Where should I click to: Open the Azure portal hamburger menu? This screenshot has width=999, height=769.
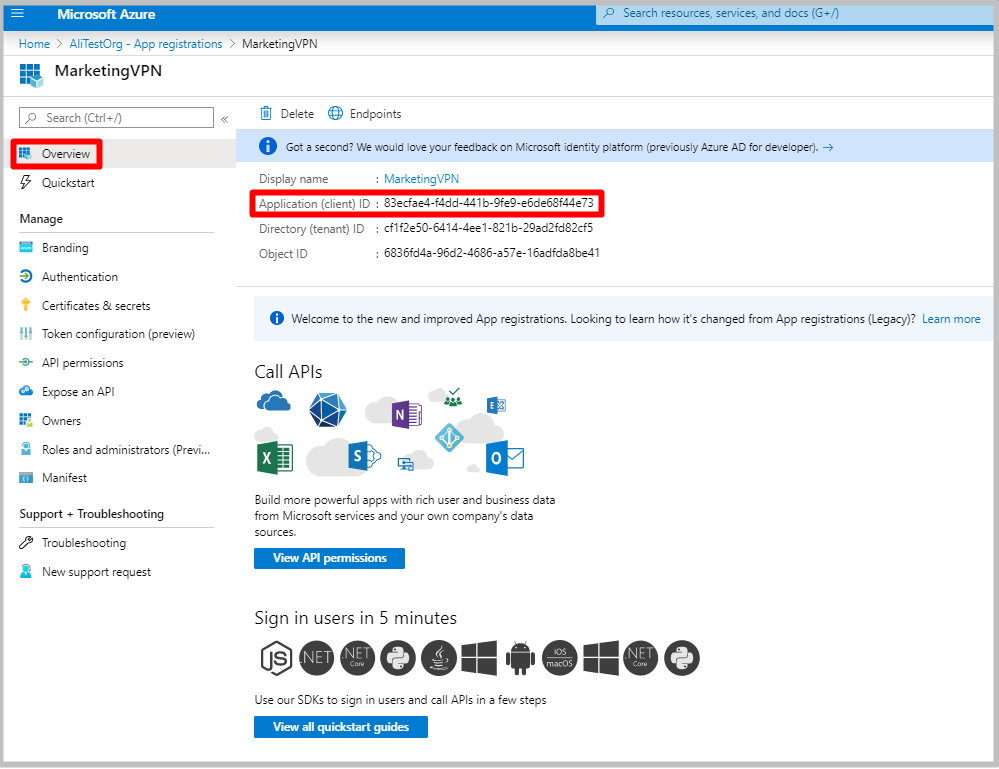17,13
